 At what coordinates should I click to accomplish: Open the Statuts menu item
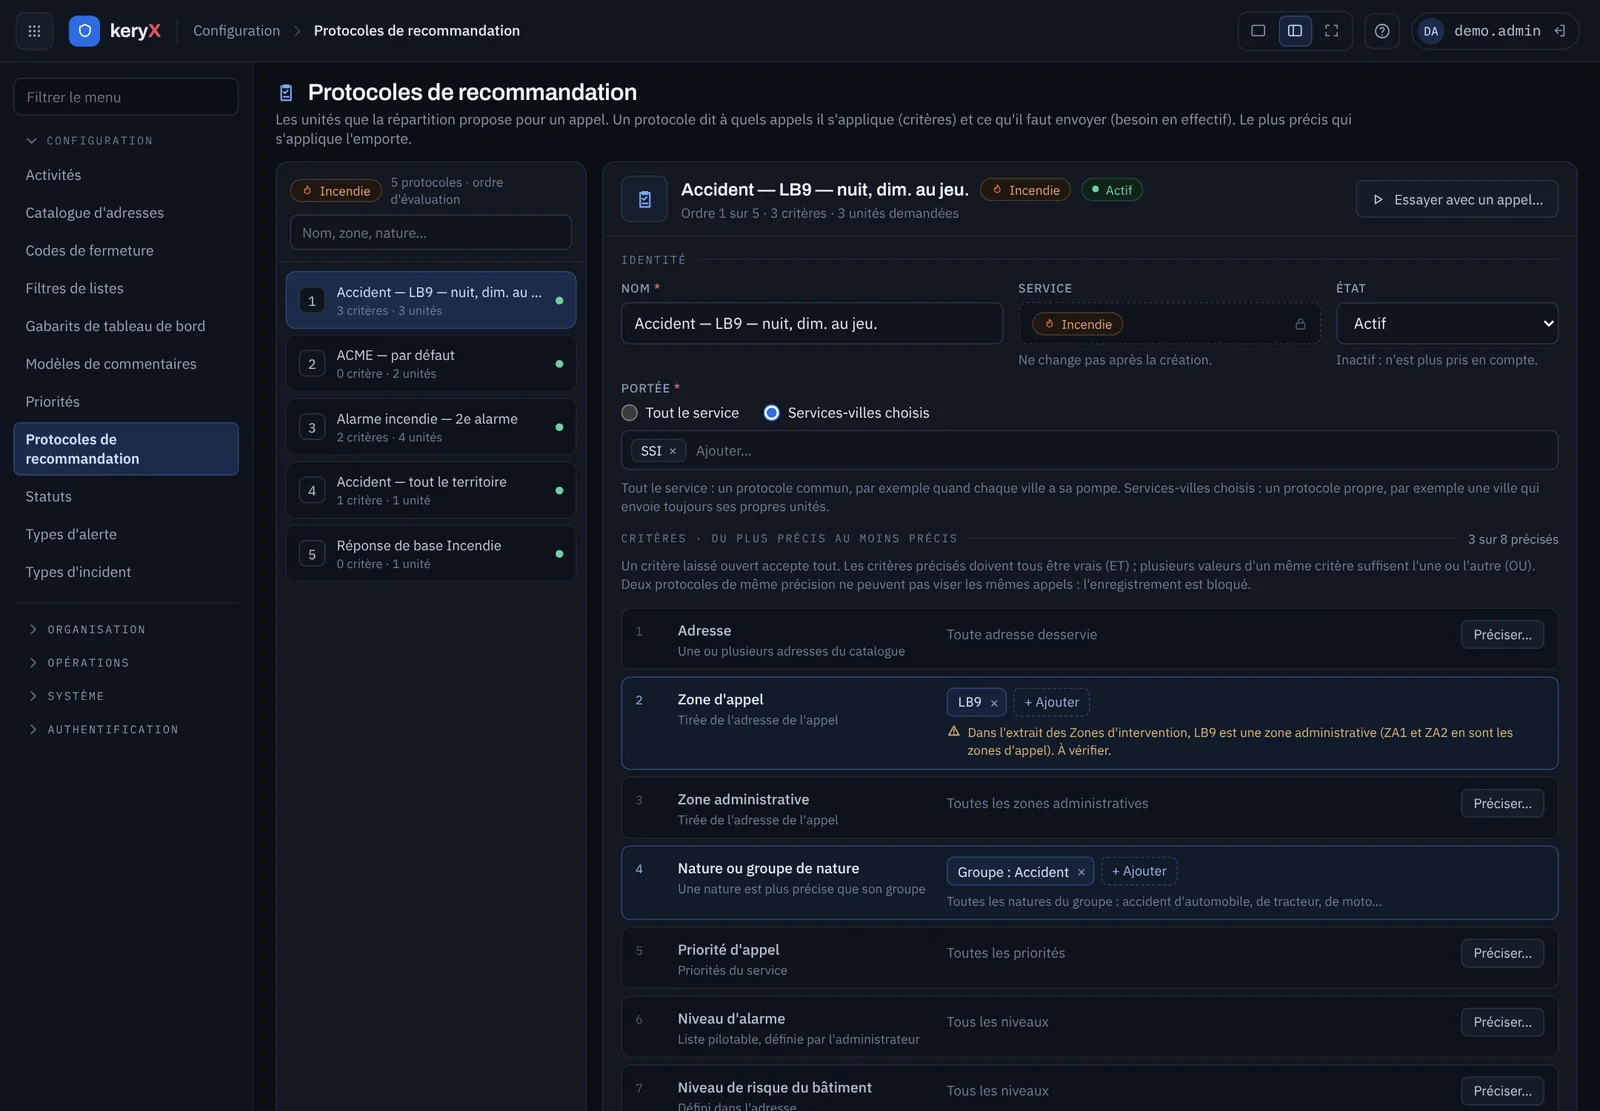tap(126, 496)
